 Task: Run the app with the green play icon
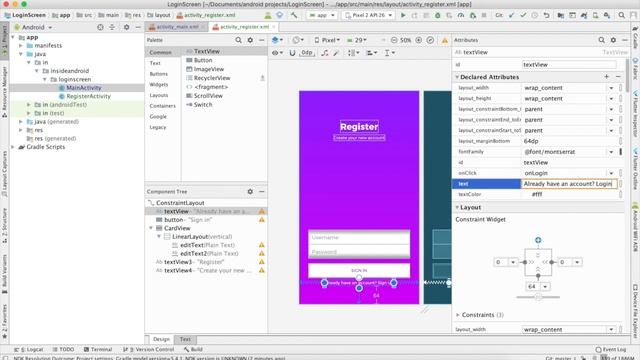[x=403, y=15]
